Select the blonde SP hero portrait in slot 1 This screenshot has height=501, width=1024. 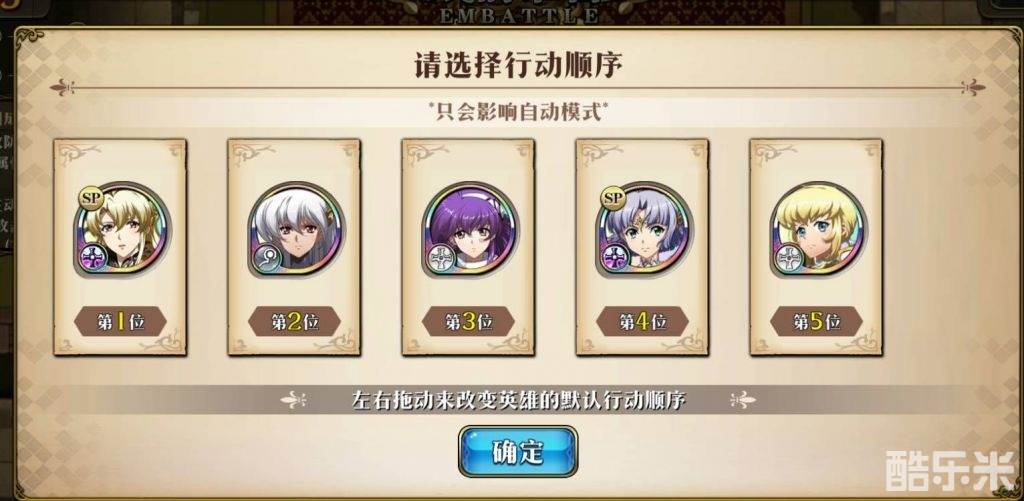point(121,229)
